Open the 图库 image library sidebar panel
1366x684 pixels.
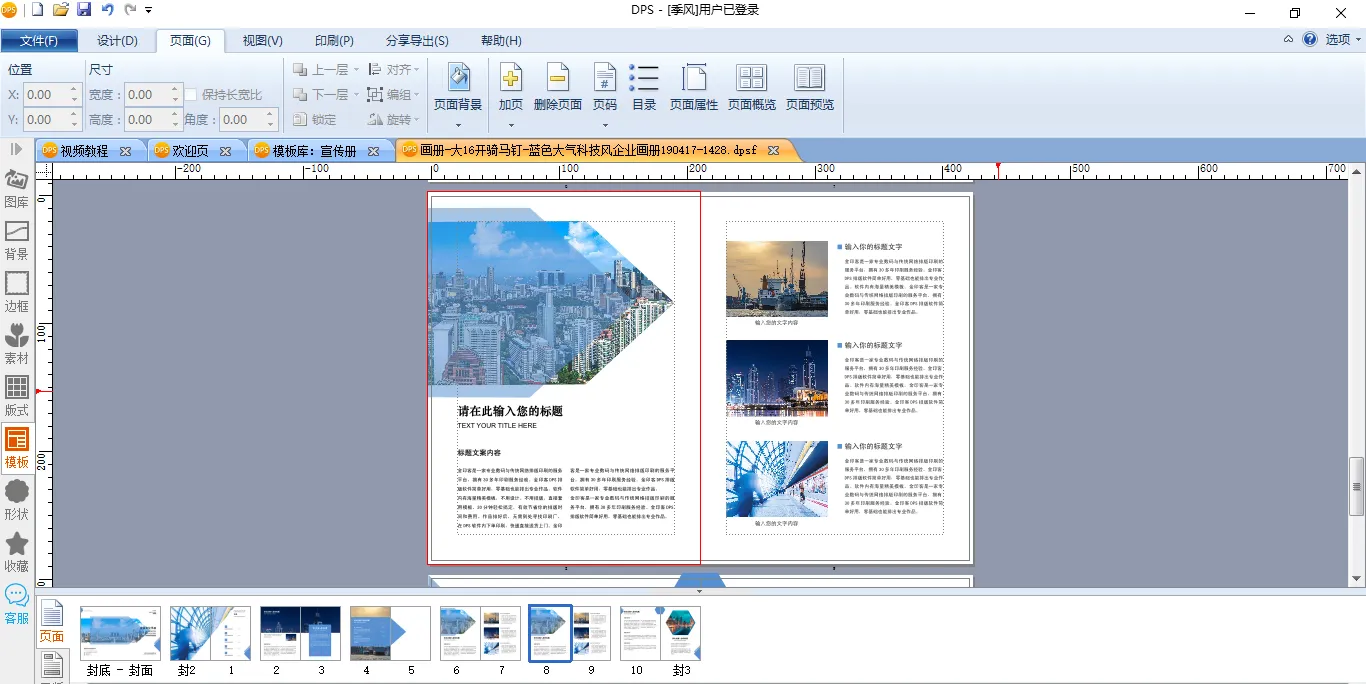[17, 188]
